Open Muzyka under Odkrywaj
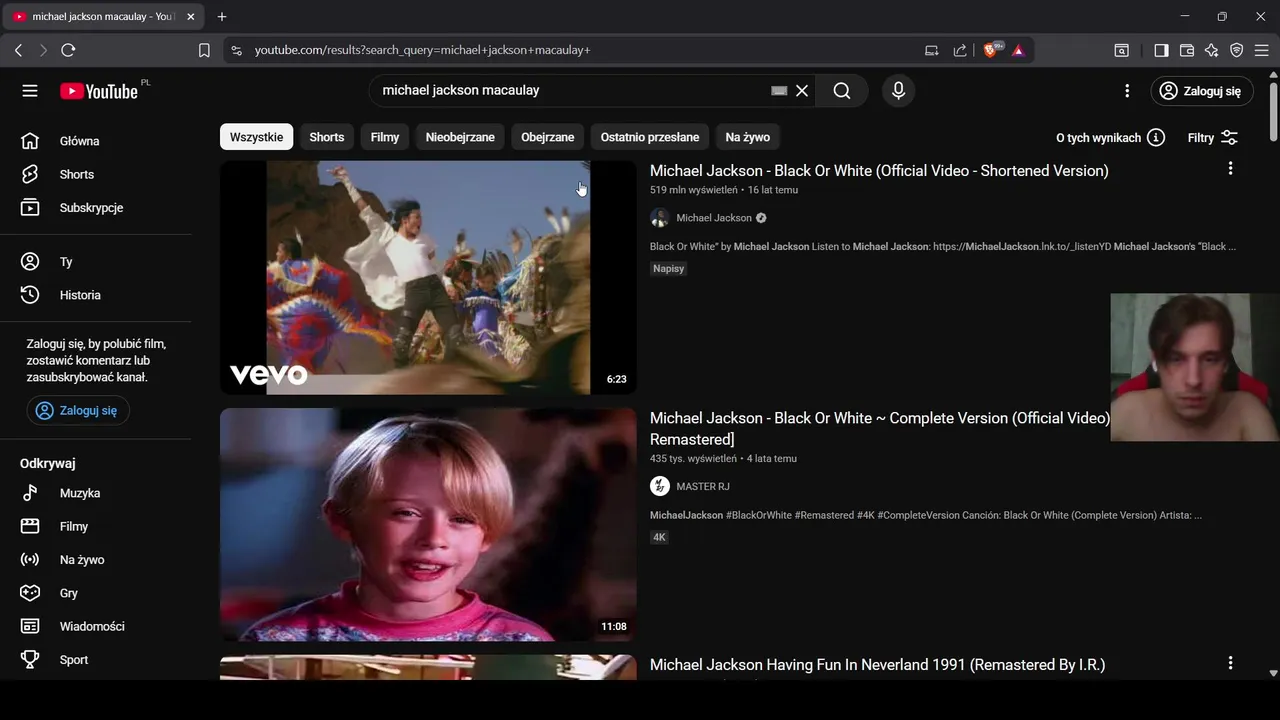1280x720 pixels. [x=96, y=493]
